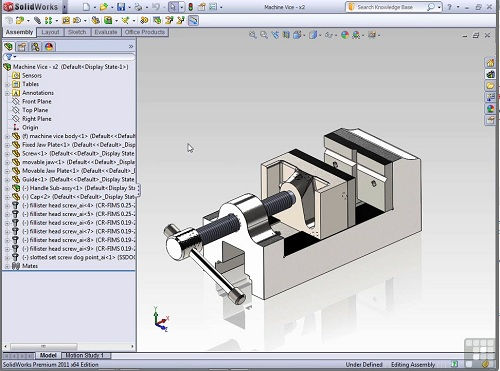The height and width of the screenshot is (371, 500).
Task: Select Front Plane in the feature tree
Action: click(x=37, y=101)
